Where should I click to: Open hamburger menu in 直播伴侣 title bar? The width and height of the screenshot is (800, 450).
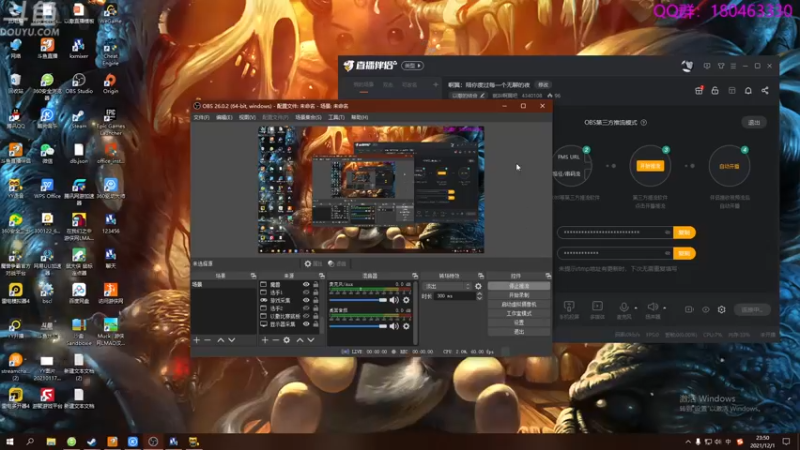point(733,66)
